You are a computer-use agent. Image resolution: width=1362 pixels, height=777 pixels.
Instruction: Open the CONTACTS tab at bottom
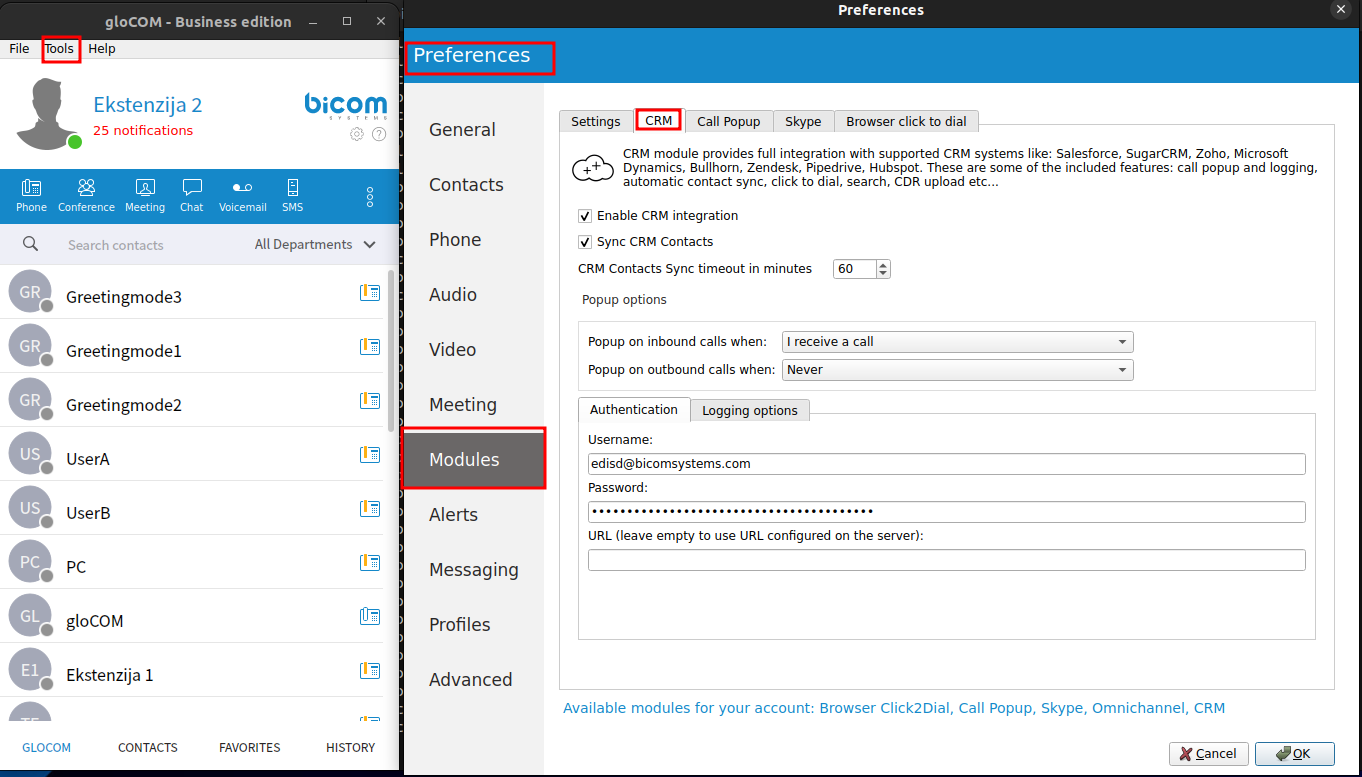[x=148, y=747]
